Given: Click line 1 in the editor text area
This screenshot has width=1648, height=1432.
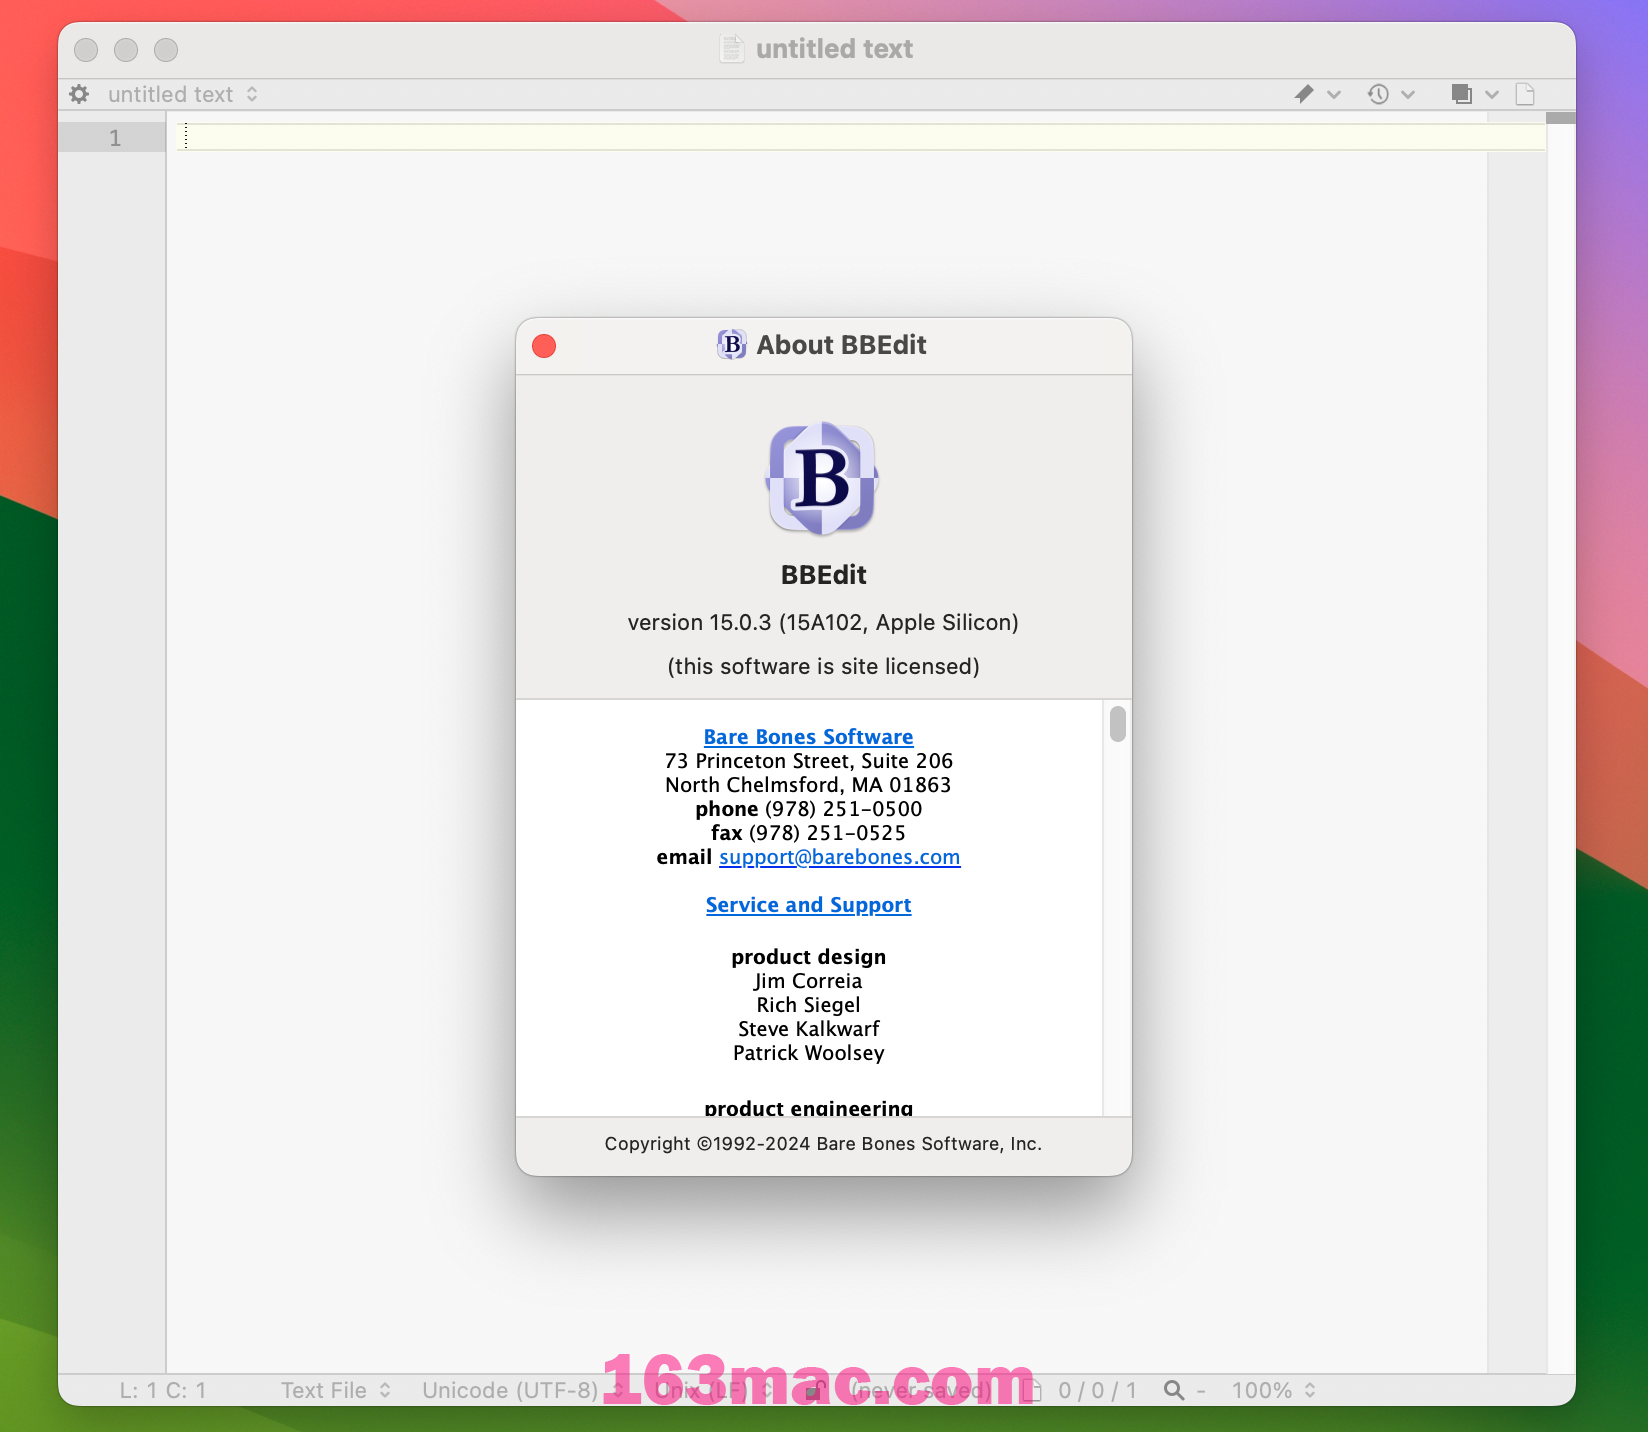Looking at the screenshot, I should tap(860, 137).
